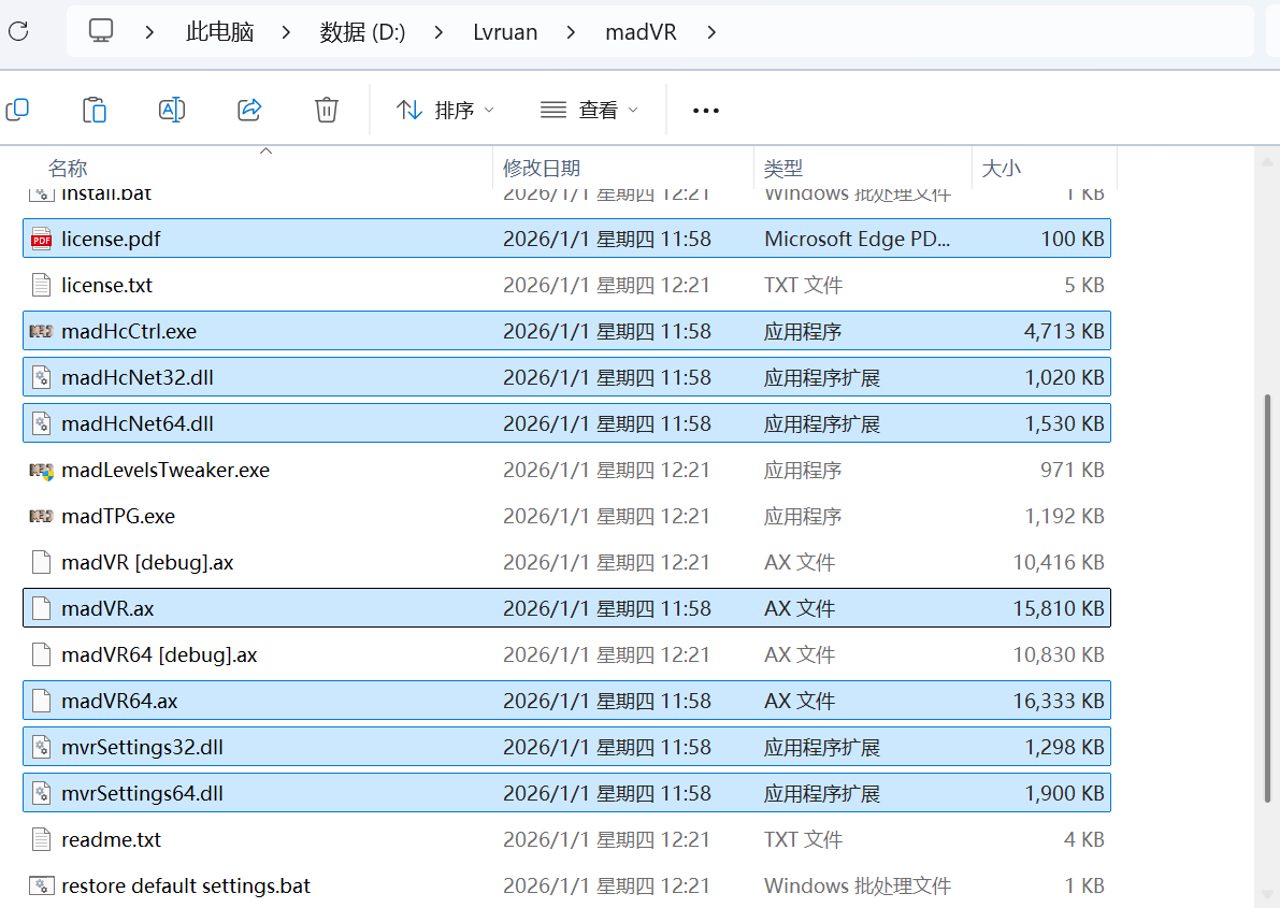The width and height of the screenshot is (1280, 908).
Task: Select the file name readme.txt
Action: tap(111, 839)
